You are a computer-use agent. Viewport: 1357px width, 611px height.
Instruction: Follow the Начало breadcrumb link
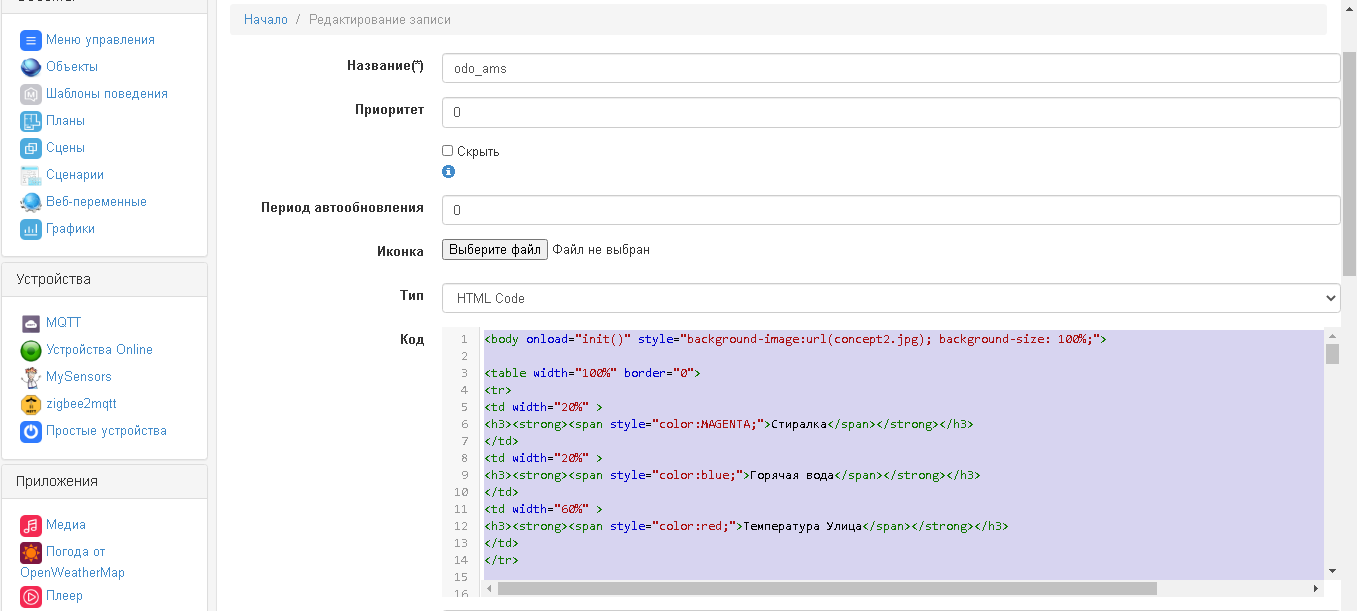[x=265, y=20]
